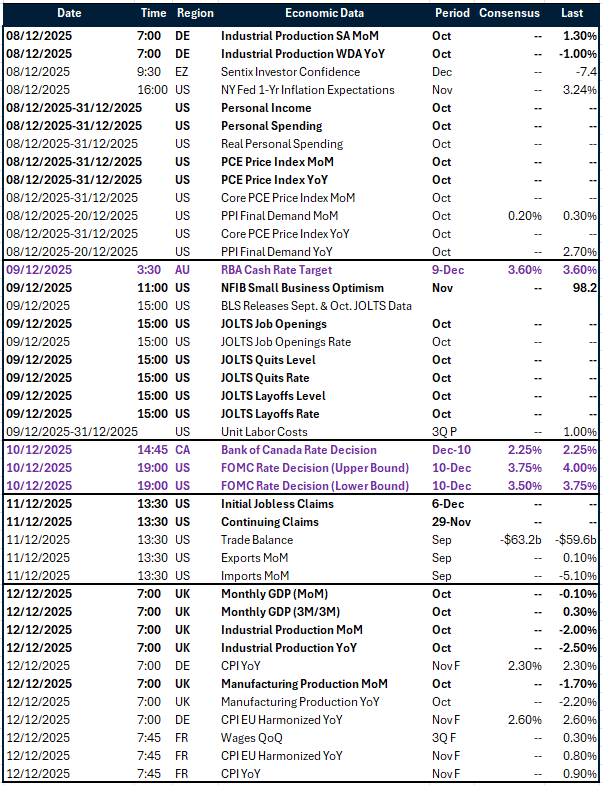Select the Initial Jobless Claims cell
The width and height of the screenshot is (602, 785).
tap(277, 504)
